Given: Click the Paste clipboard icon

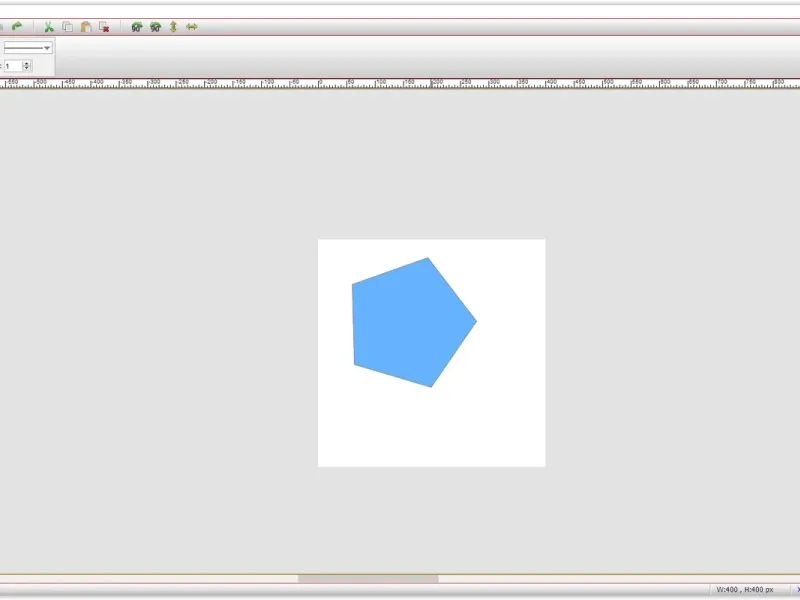Looking at the screenshot, I should click(x=86, y=27).
